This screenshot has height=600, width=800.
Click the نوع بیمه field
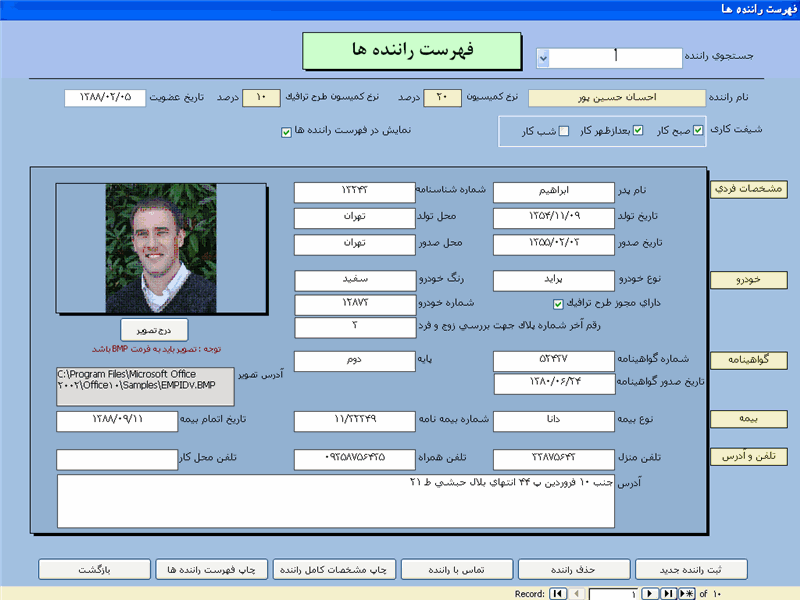(x=554, y=421)
